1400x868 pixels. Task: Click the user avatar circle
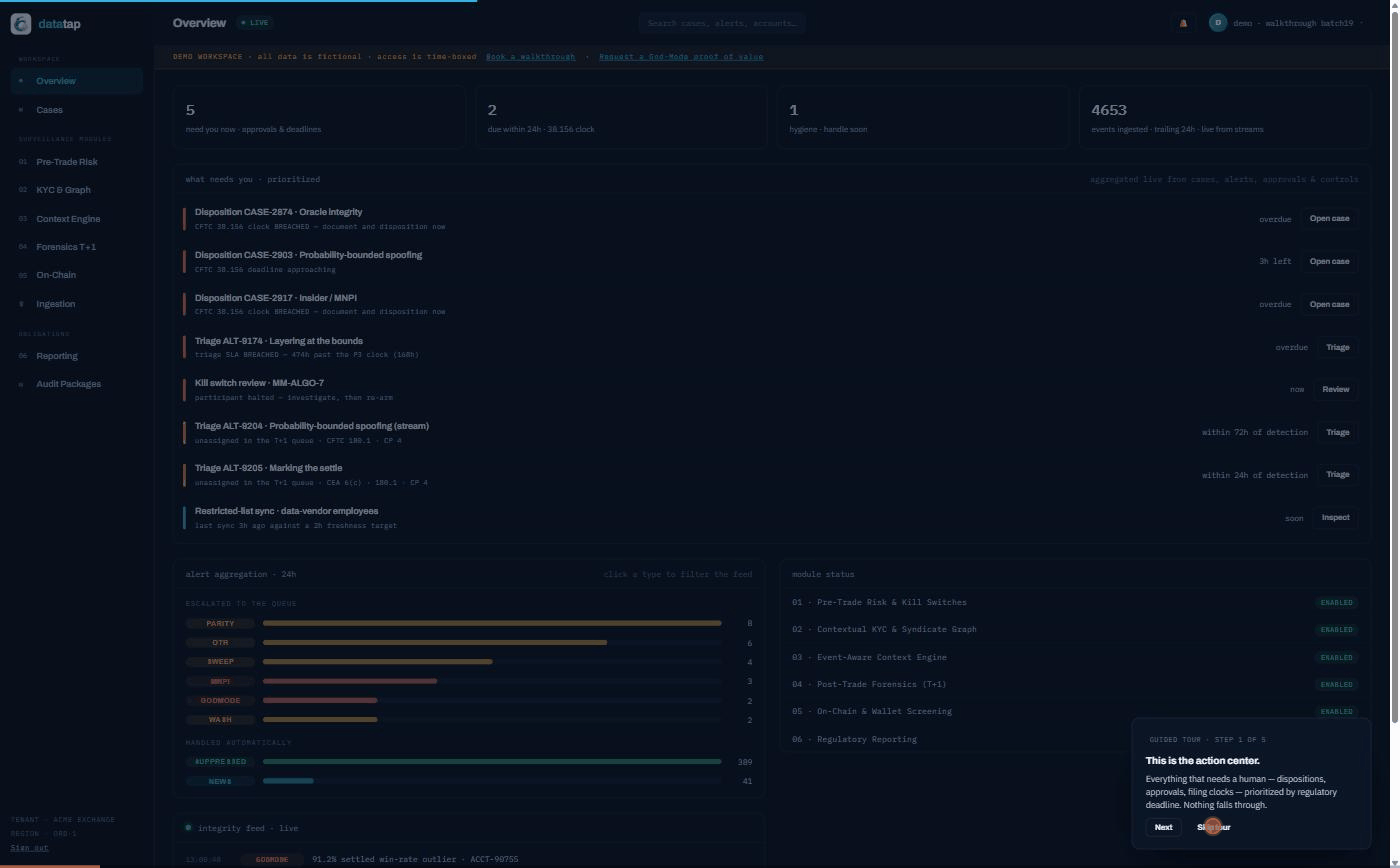point(1217,23)
